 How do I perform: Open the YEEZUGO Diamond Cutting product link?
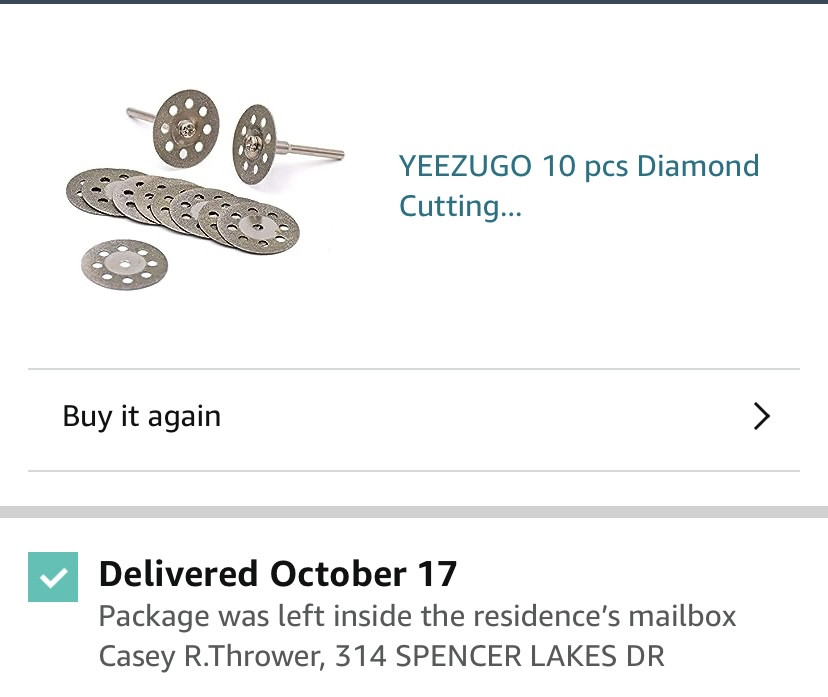(578, 185)
